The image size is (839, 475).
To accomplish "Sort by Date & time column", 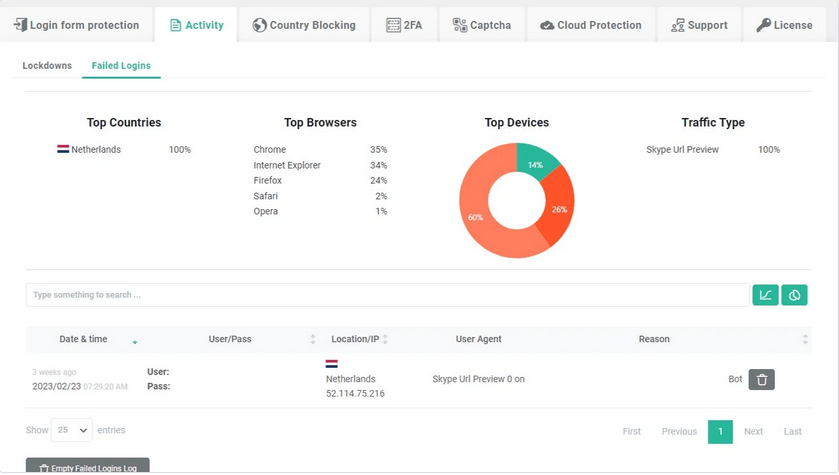I will click(x=83, y=339).
